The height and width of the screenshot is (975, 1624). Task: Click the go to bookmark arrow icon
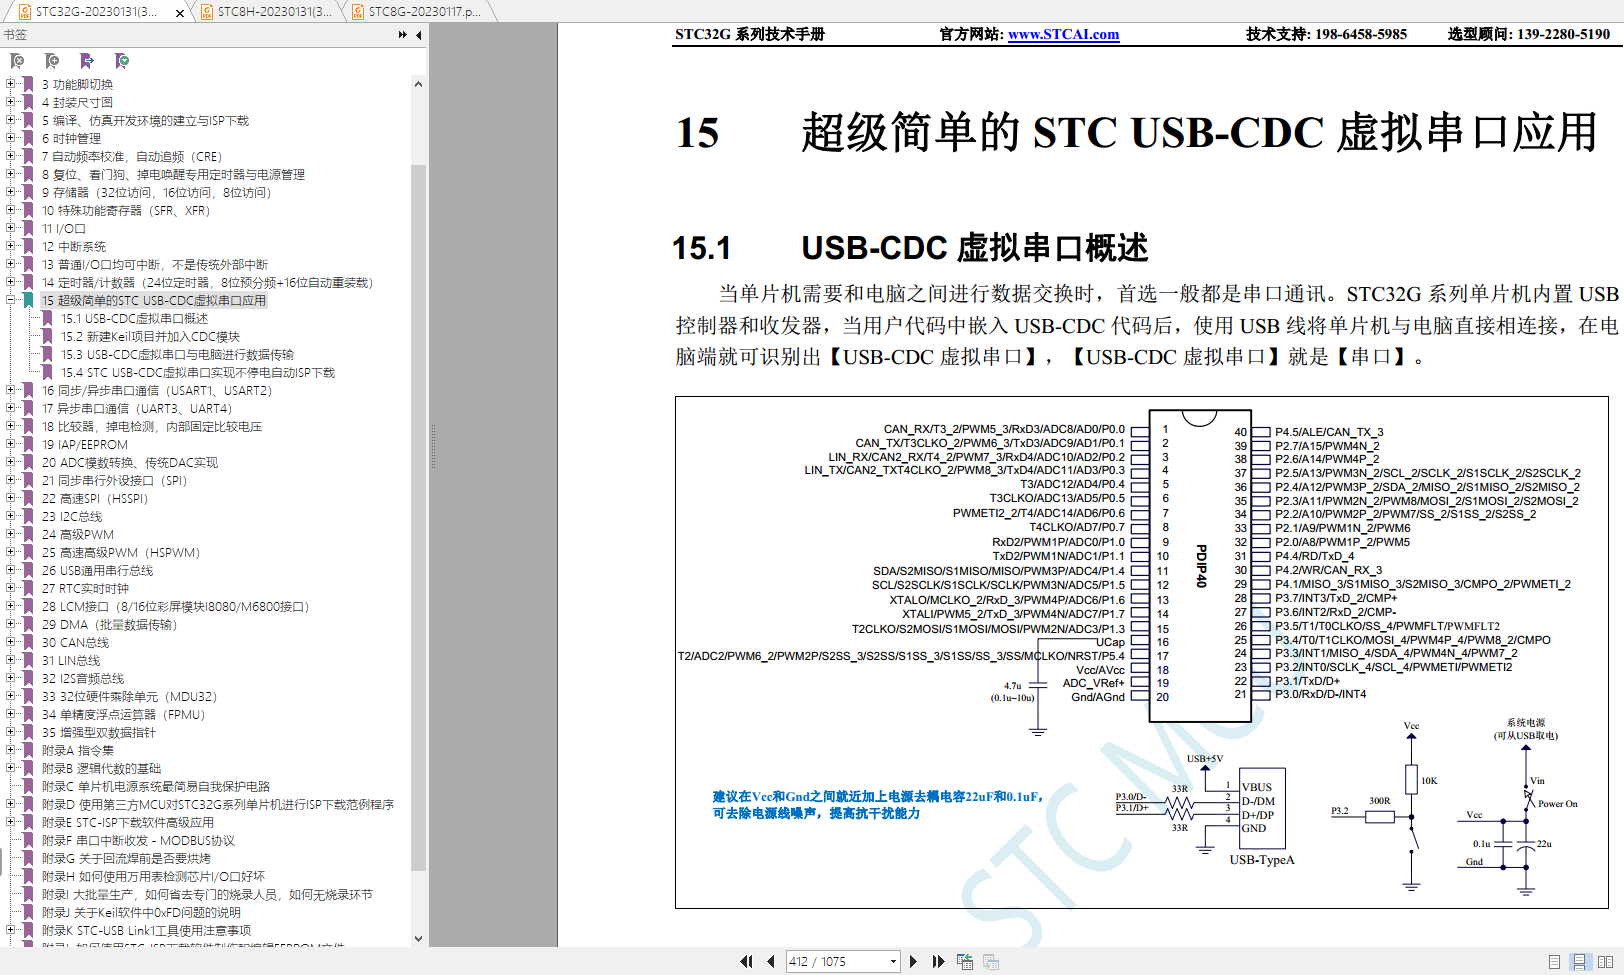pyautogui.click(x=87, y=61)
